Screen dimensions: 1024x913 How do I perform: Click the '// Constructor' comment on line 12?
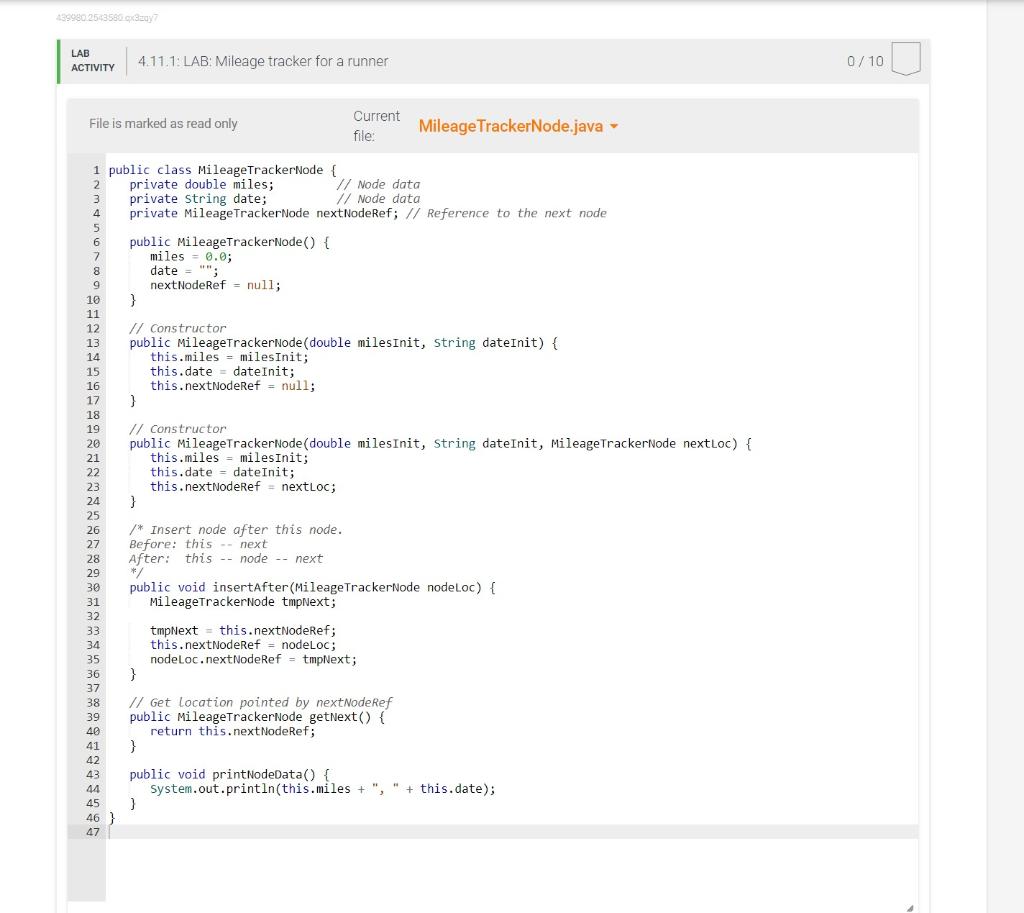click(x=177, y=327)
